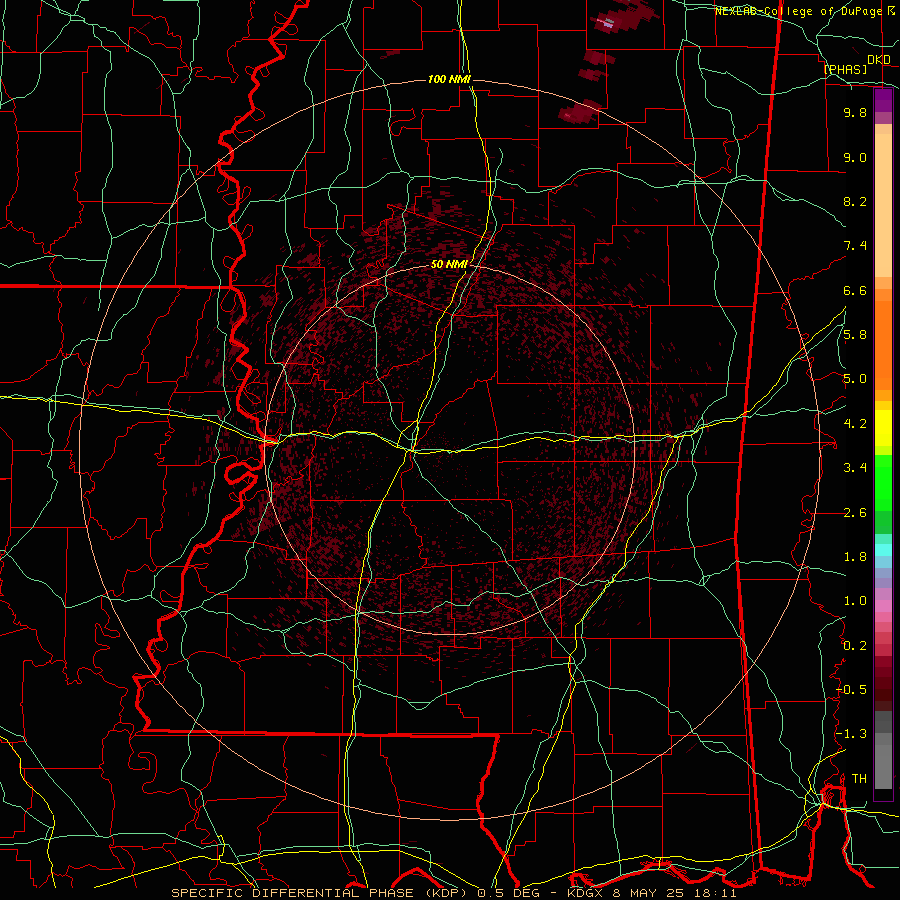Click the 3.4 legend value
The image size is (900, 900).
click(x=855, y=468)
